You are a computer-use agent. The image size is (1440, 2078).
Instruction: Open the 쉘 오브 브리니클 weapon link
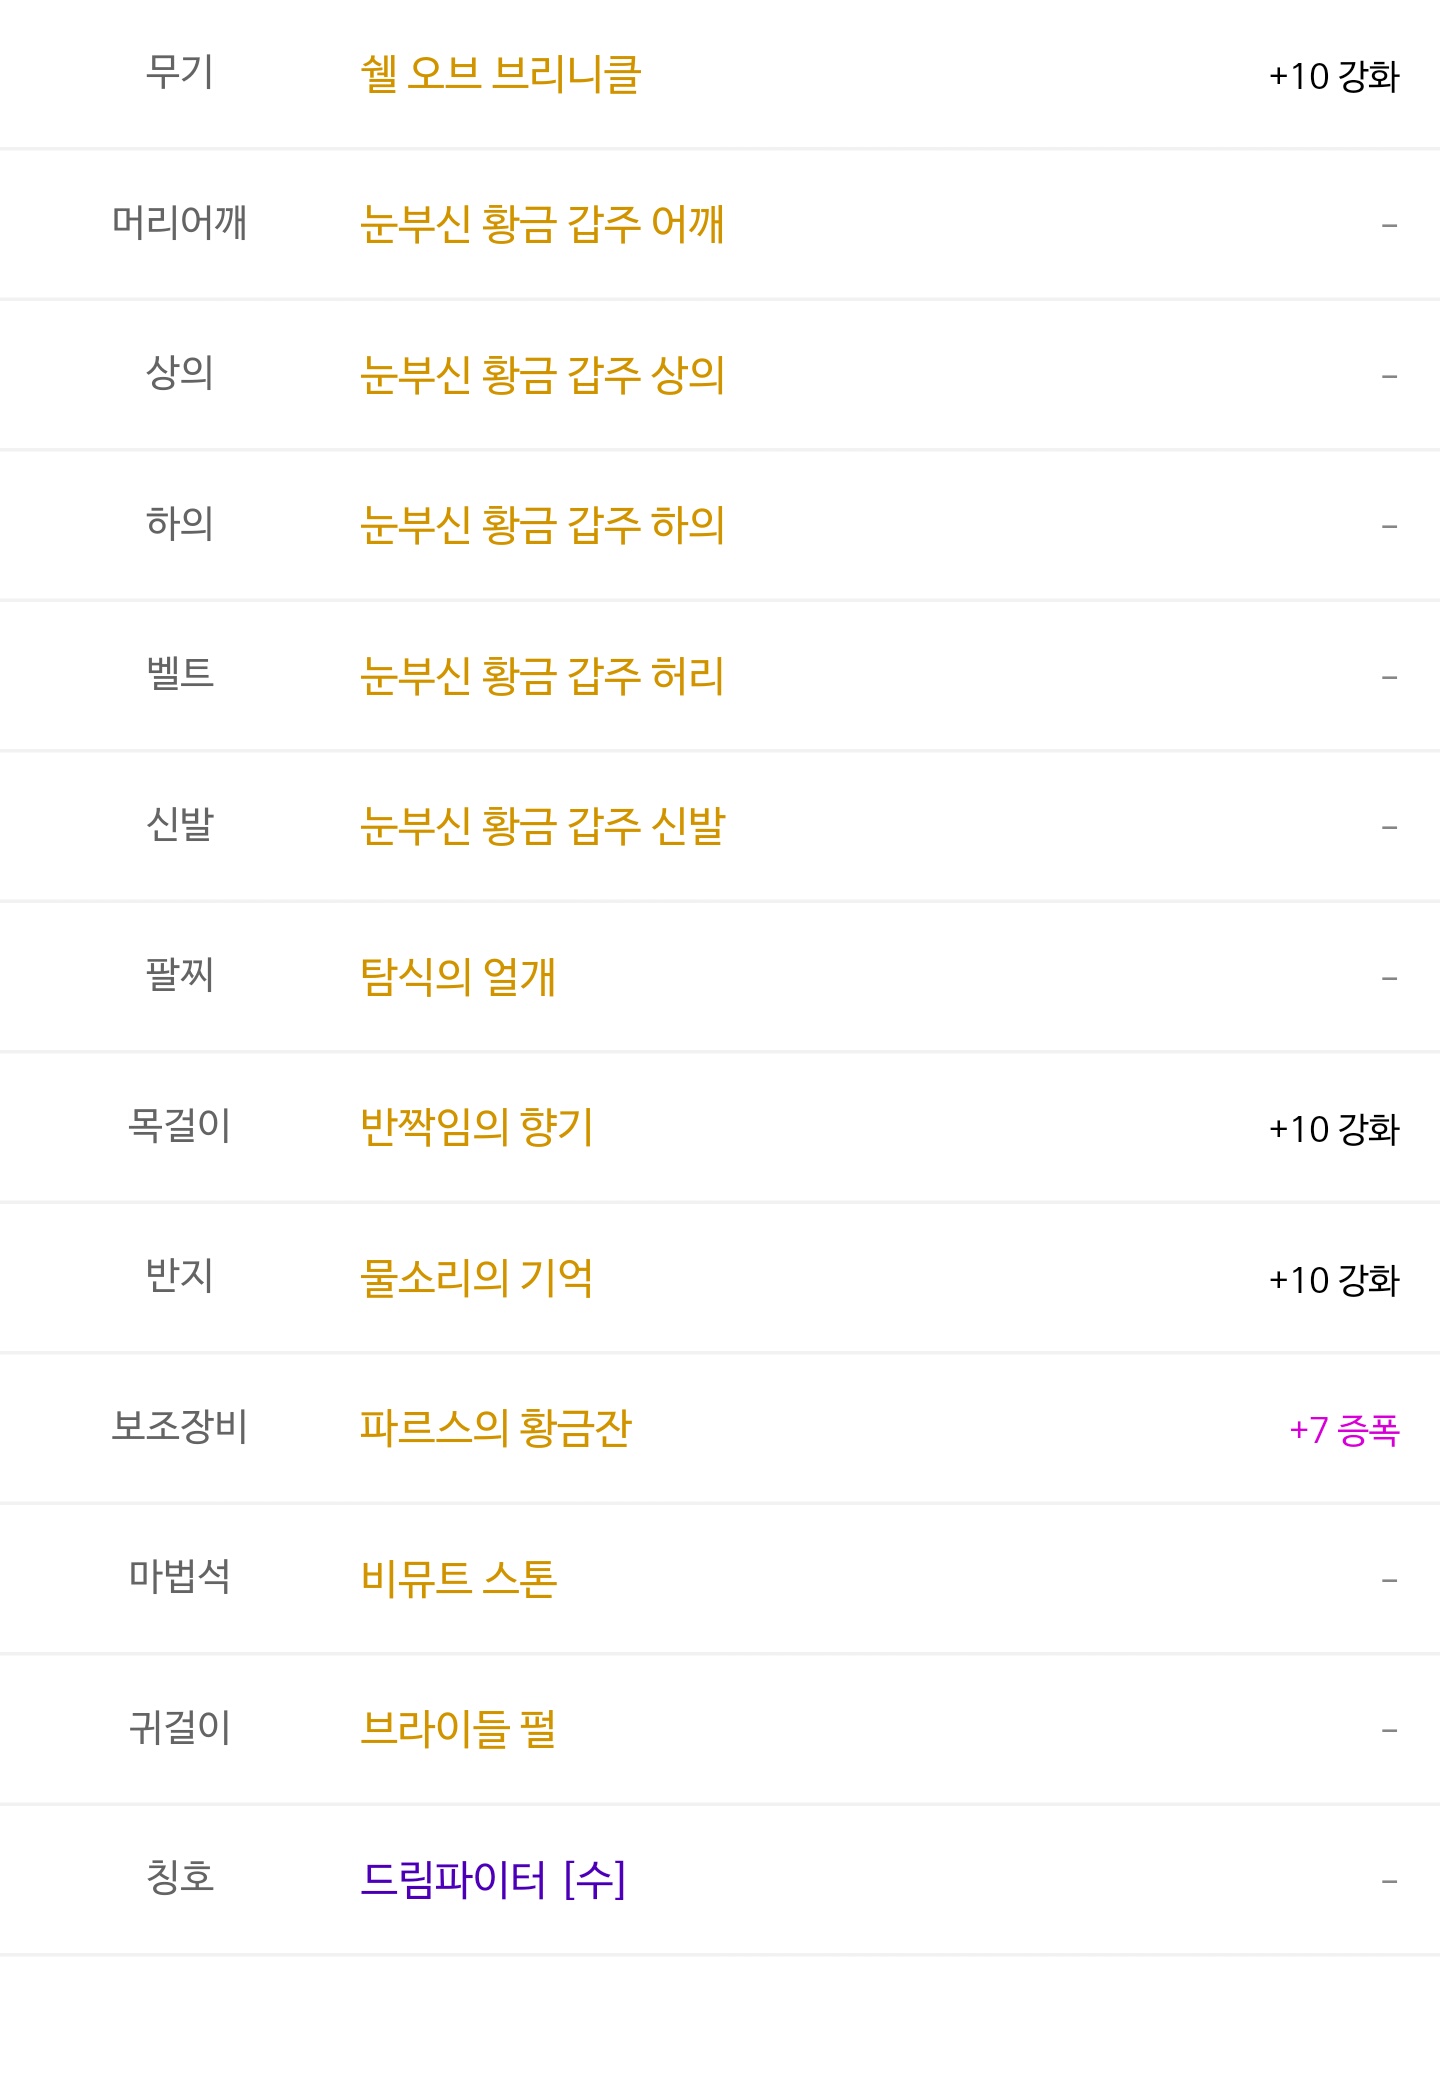(x=500, y=75)
